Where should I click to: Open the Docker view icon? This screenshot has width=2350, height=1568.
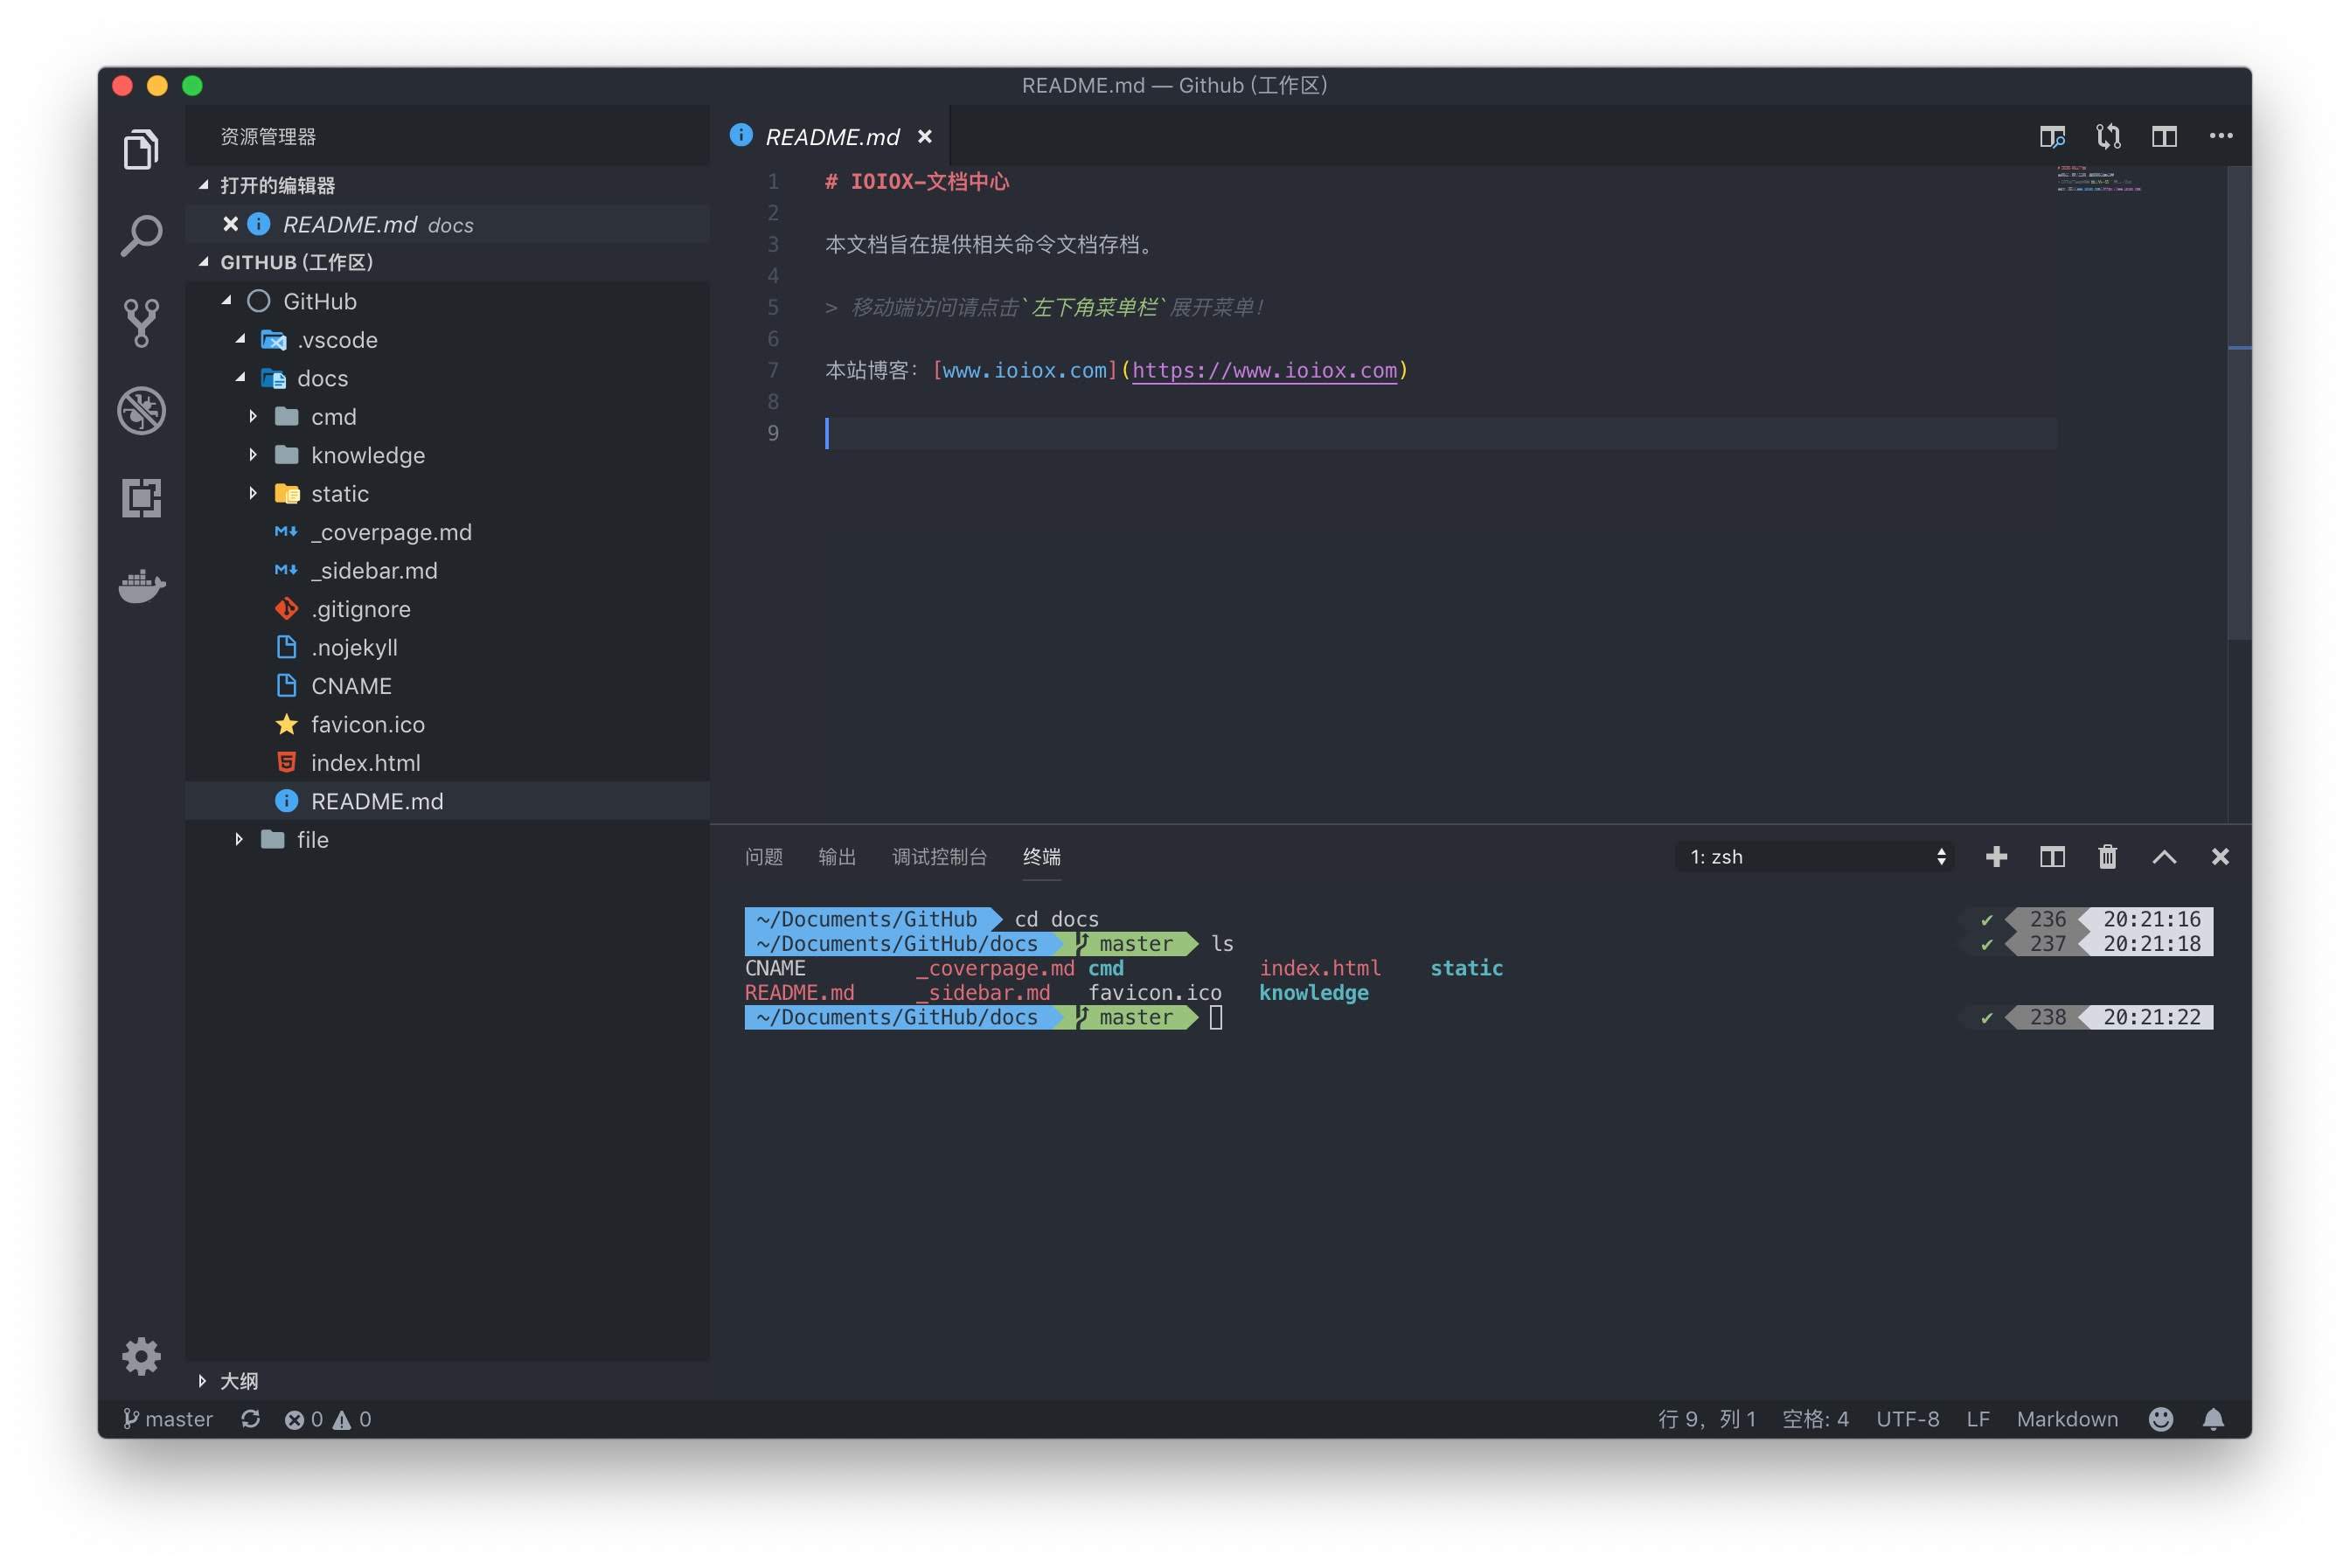(x=141, y=586)
